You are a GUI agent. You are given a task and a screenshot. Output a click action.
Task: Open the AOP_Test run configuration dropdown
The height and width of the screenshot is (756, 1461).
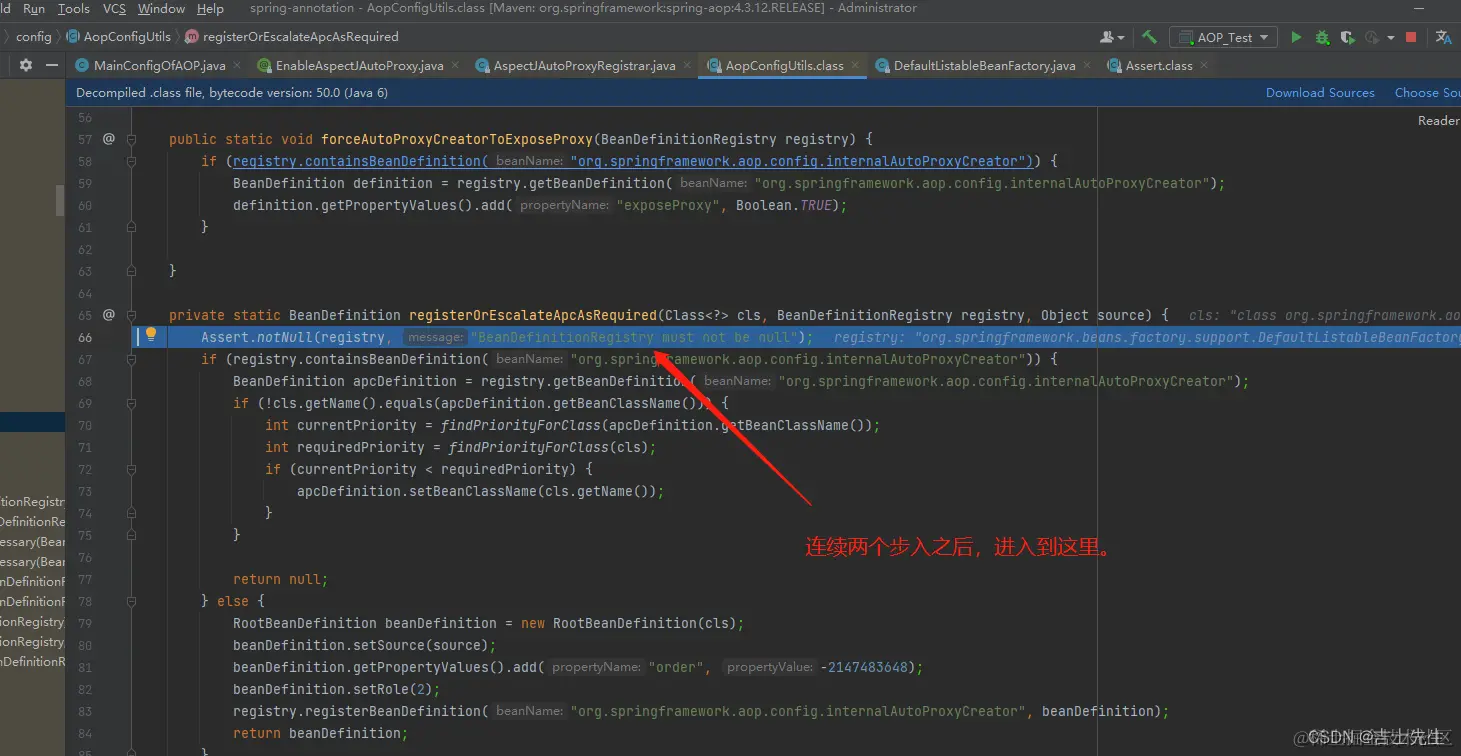click(x=1224, y=37)
